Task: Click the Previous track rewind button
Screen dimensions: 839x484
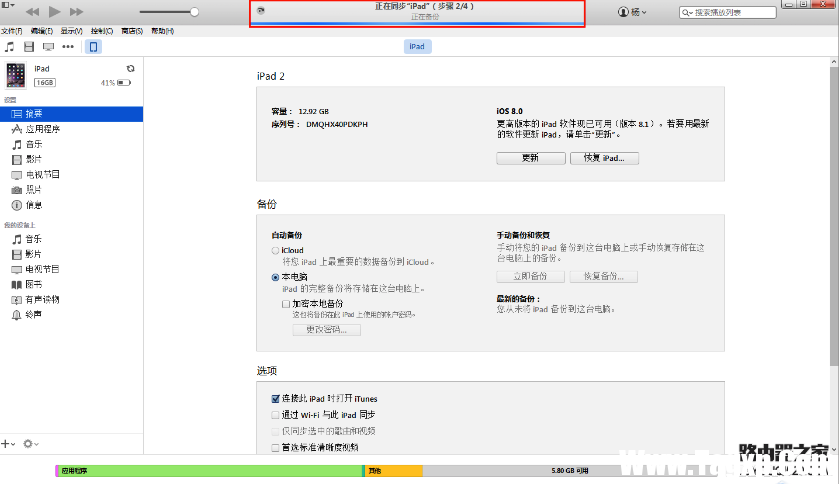Action: (33, 11)
